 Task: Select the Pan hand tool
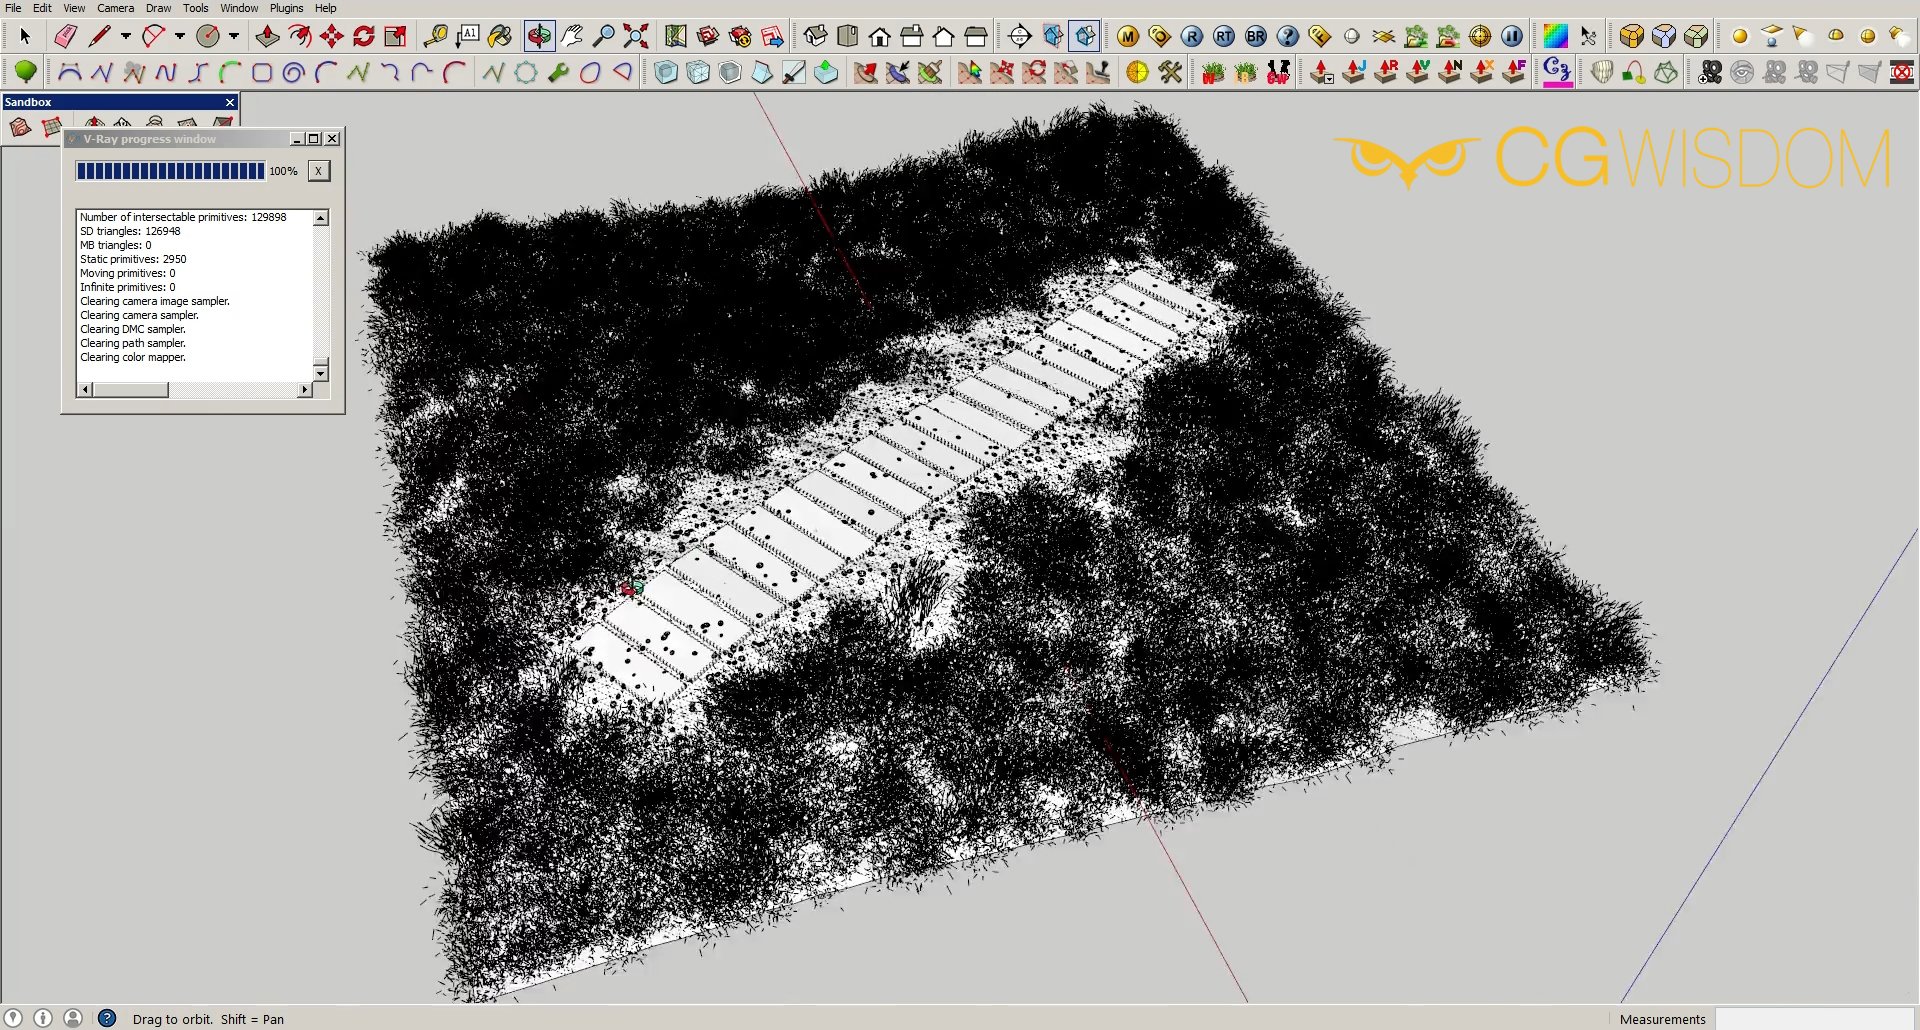click(x=572, y=37)
